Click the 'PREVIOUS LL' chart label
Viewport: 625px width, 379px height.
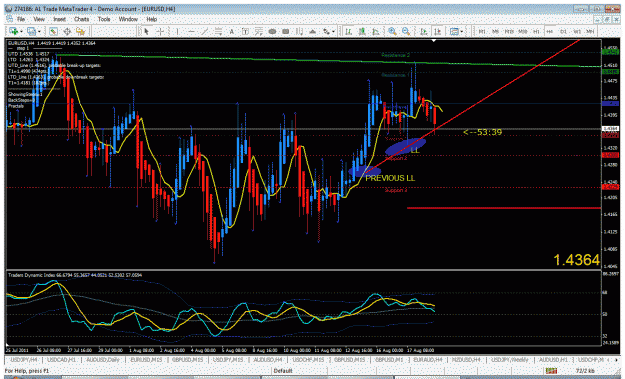390,178
